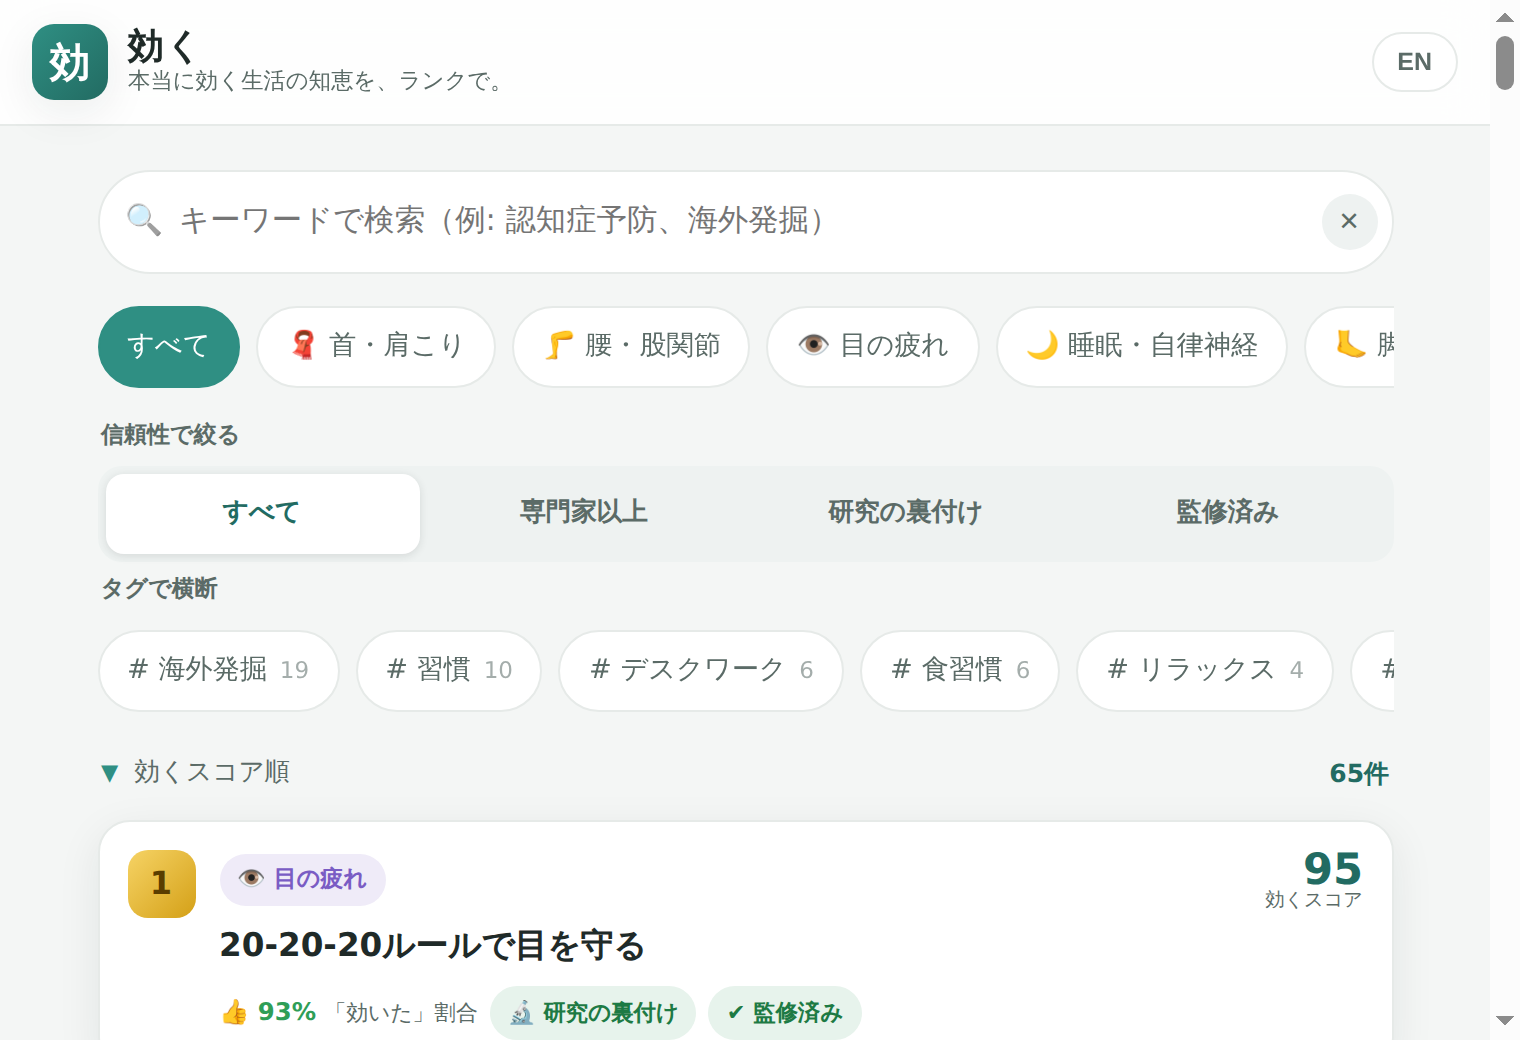Click the eye icon in card's 目の疲れ tag
Viewport: 1520px width, 1040px height.
coord(251,878)
